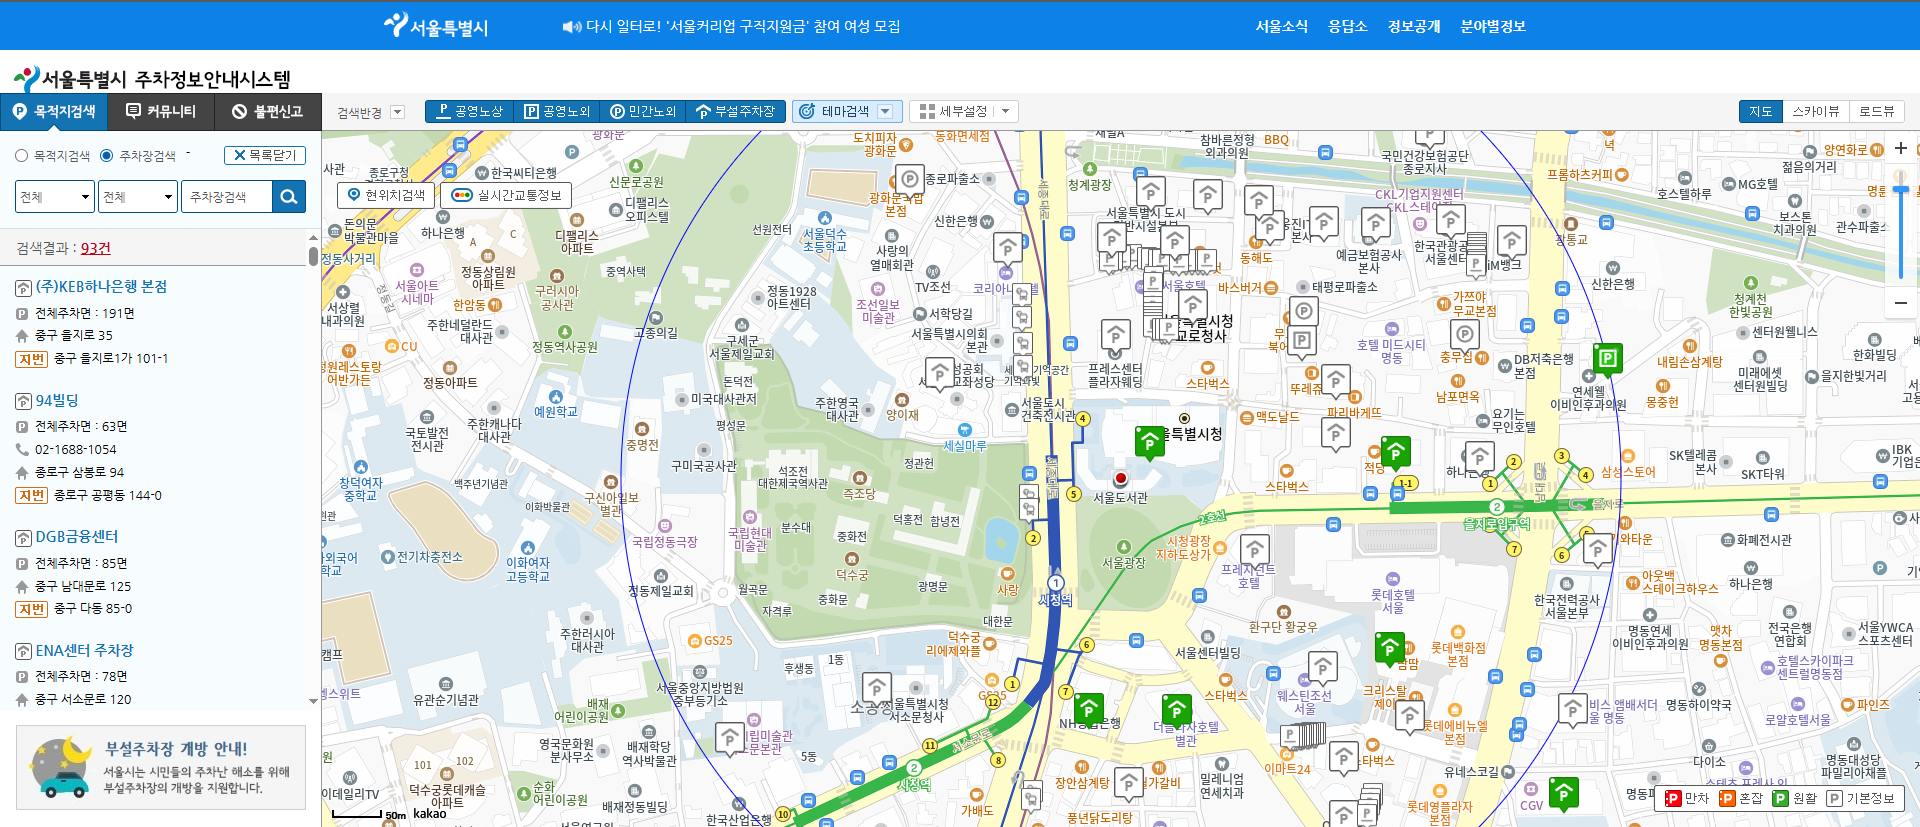Switch to the 커뮤니티 tab

point(161,112)
